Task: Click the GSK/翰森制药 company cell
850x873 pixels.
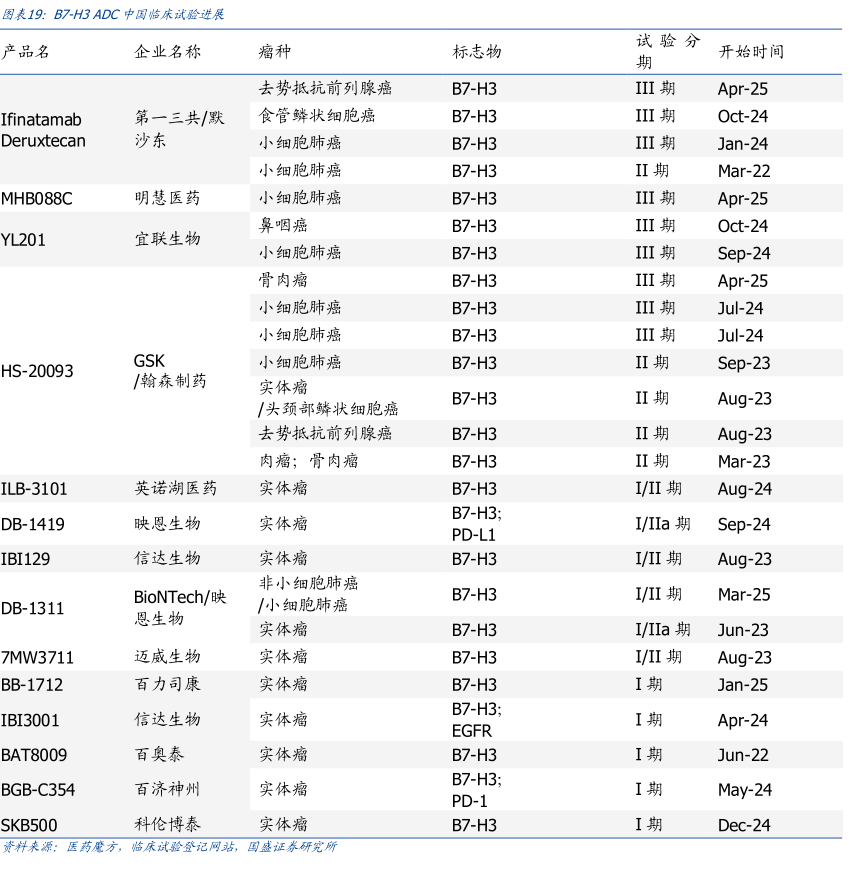Action: click(170, 371)
